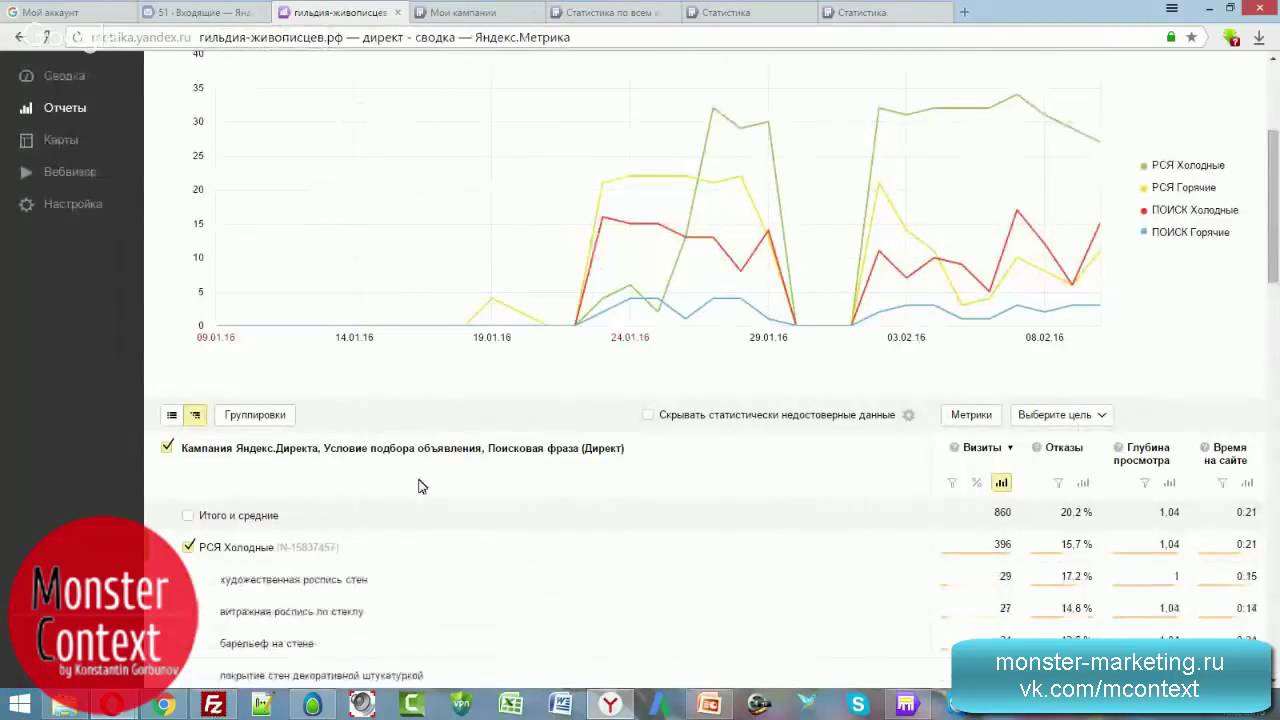
Task: Open Chrome from the taskbar
Action: [164, 704]
